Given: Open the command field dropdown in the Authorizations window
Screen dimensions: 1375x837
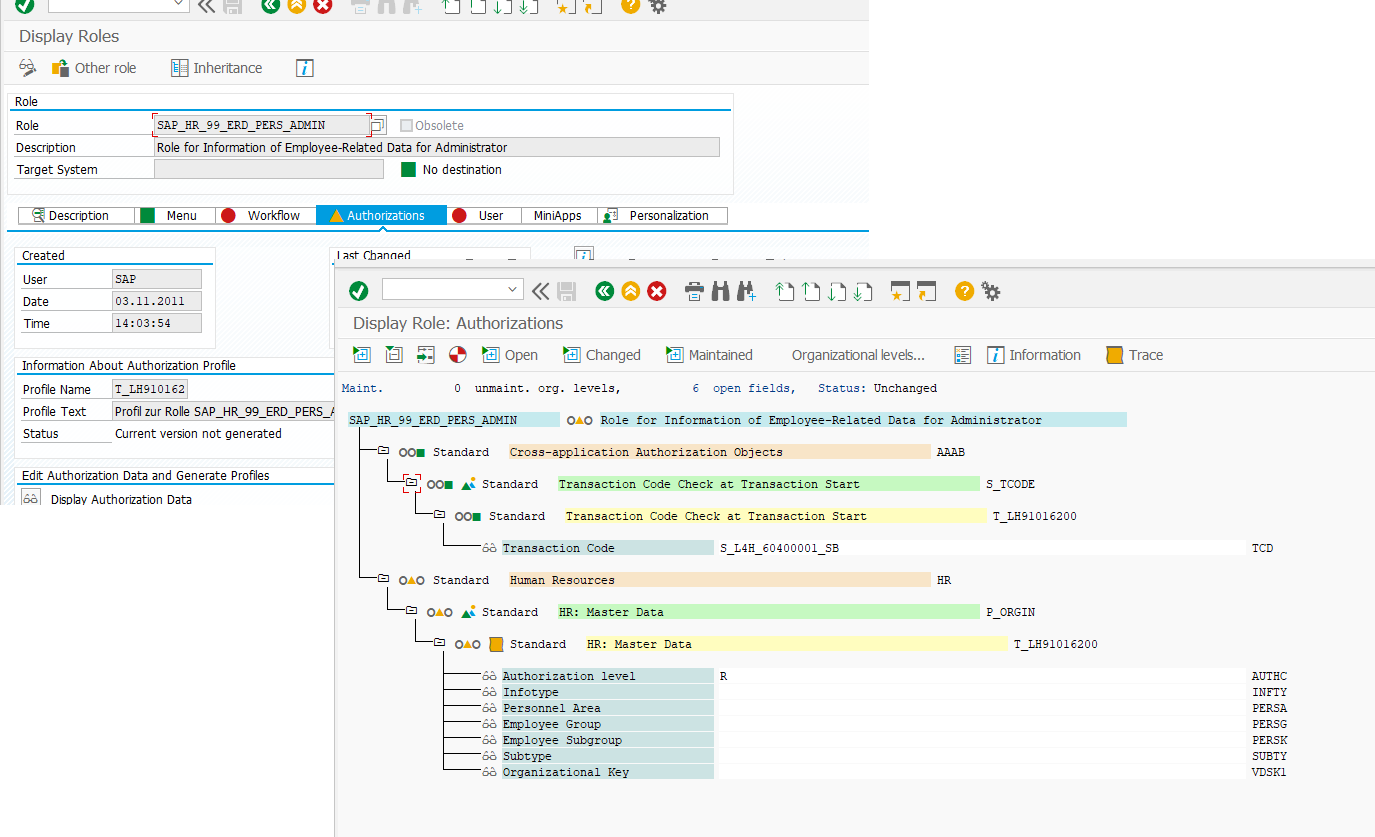Looking at the screenshot, I should [x=513, y=290].
